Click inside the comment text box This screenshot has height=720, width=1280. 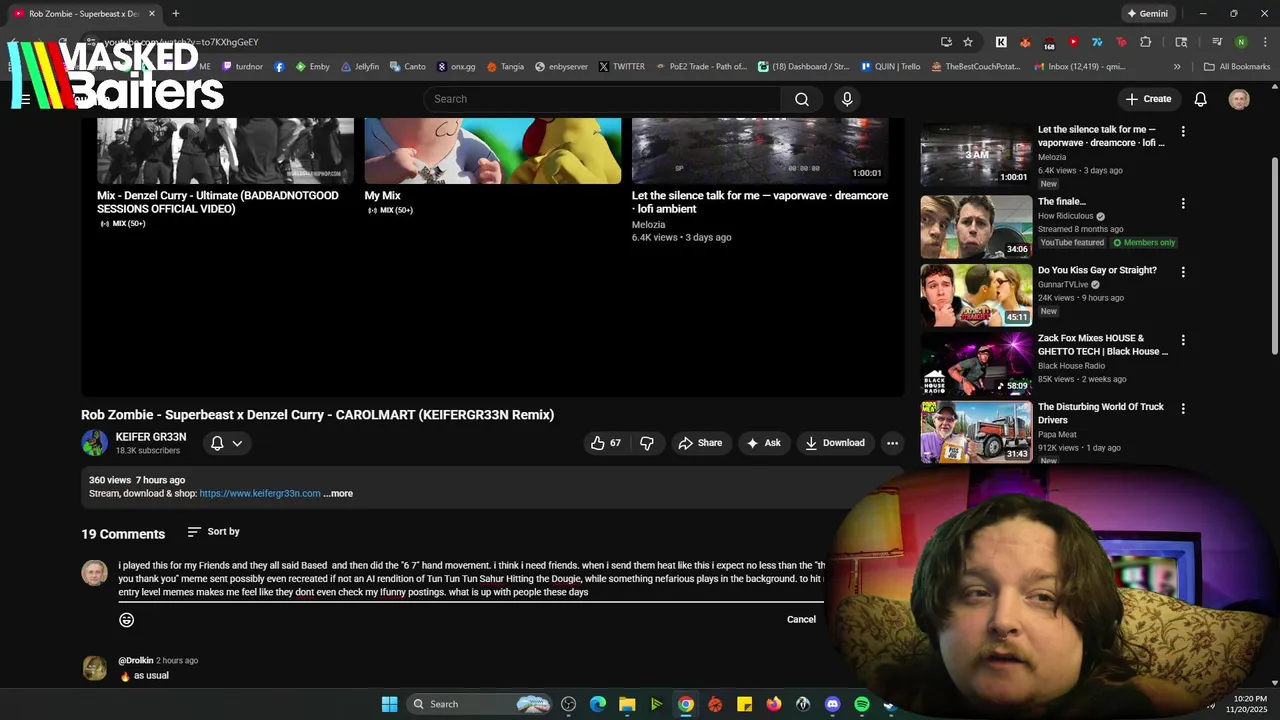coord(471,579)
